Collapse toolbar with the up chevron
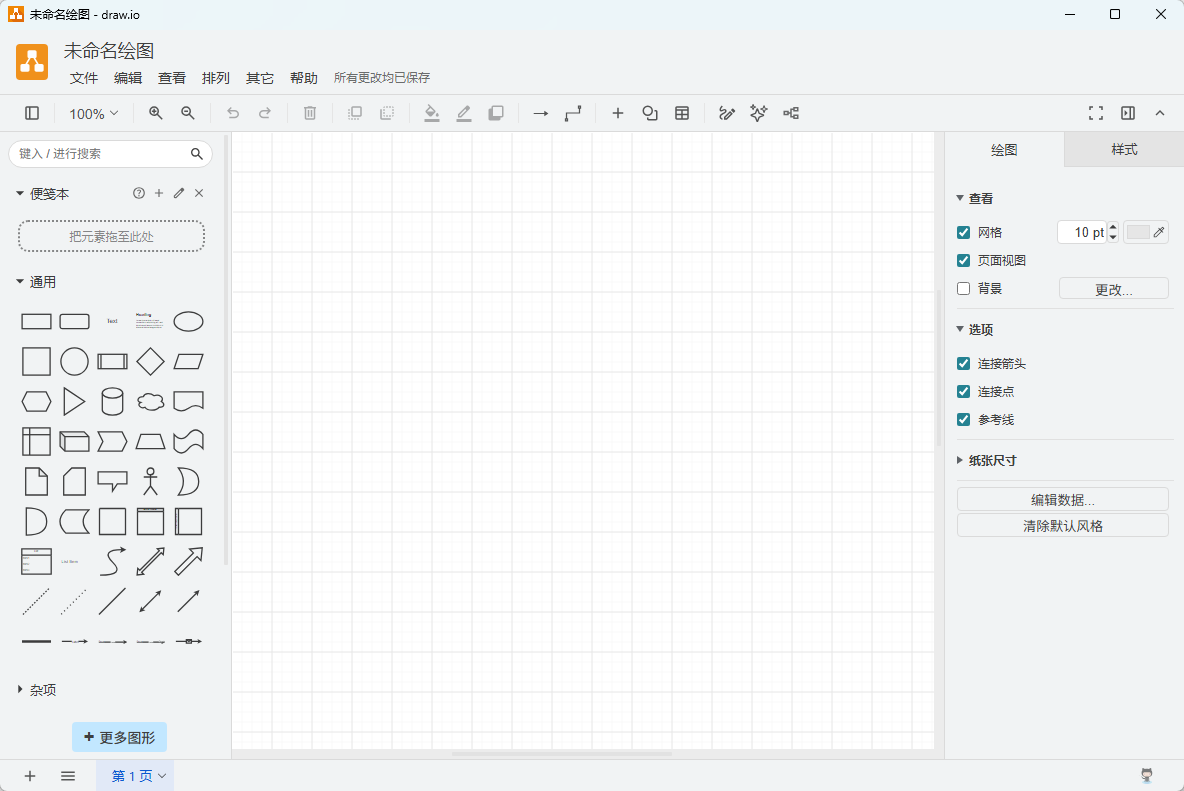The width and height of the screenshot is (1184, 791). (1160, 113)
